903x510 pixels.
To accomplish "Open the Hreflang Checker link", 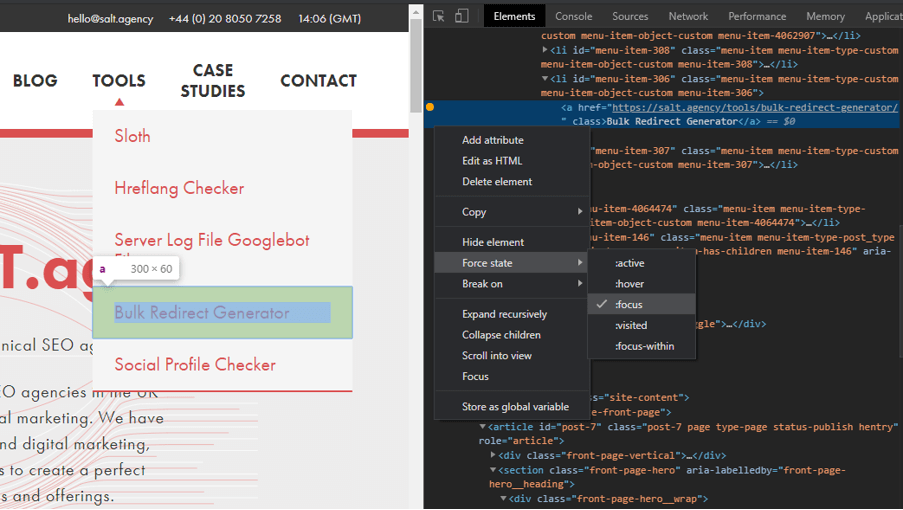I will (x=179, y=188).
